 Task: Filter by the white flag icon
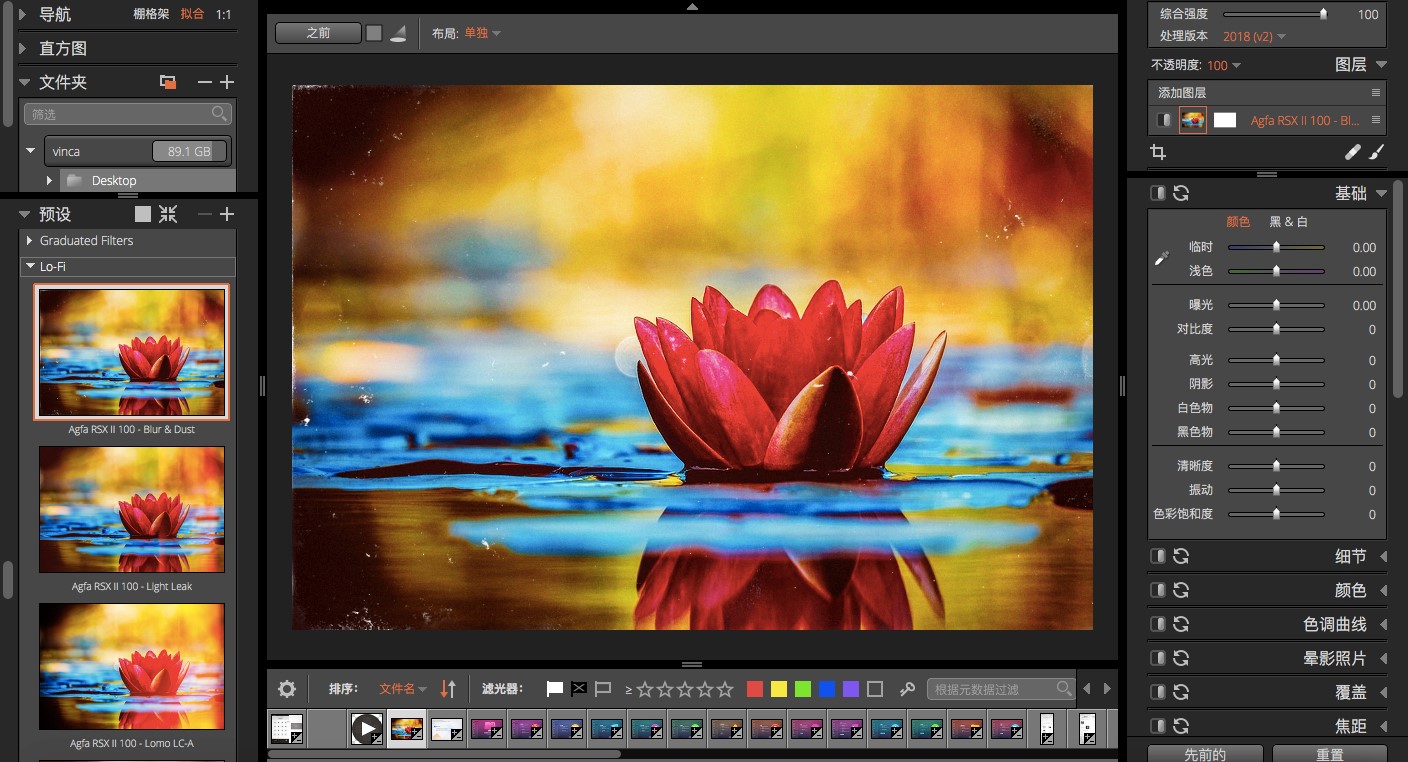click(x=554, y=688)
